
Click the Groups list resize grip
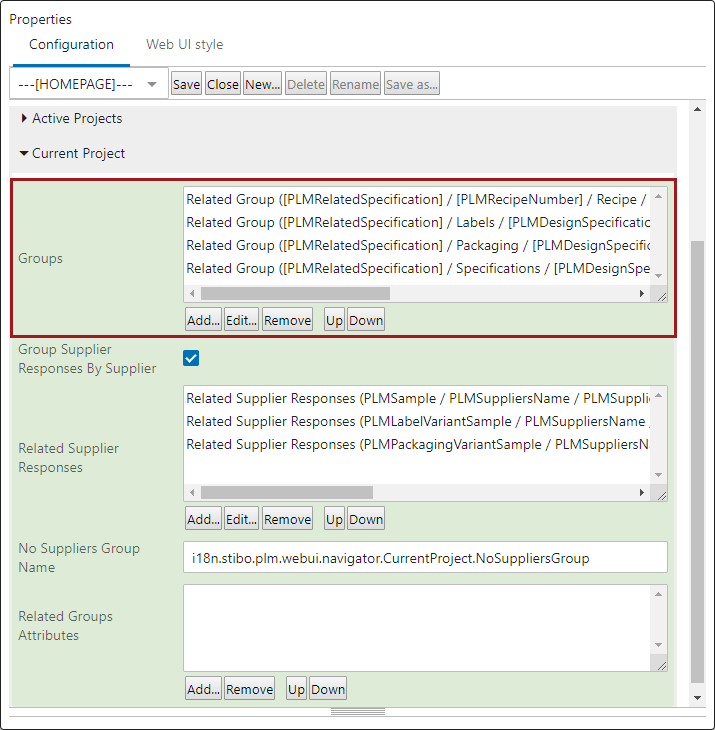(x=661, y=297)
